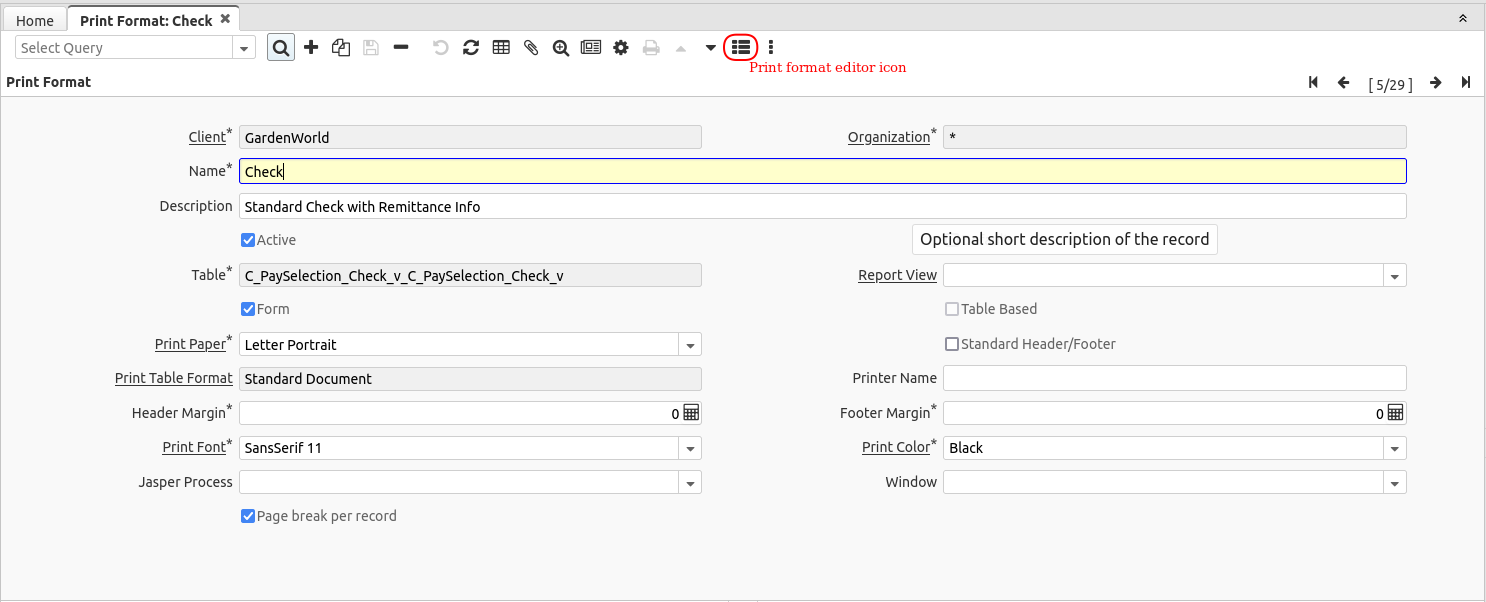Image resolution: width=1486 pixels, height=602 pixels.
Task: Click the Process gear icon
Action: click(x=621, y=47)
